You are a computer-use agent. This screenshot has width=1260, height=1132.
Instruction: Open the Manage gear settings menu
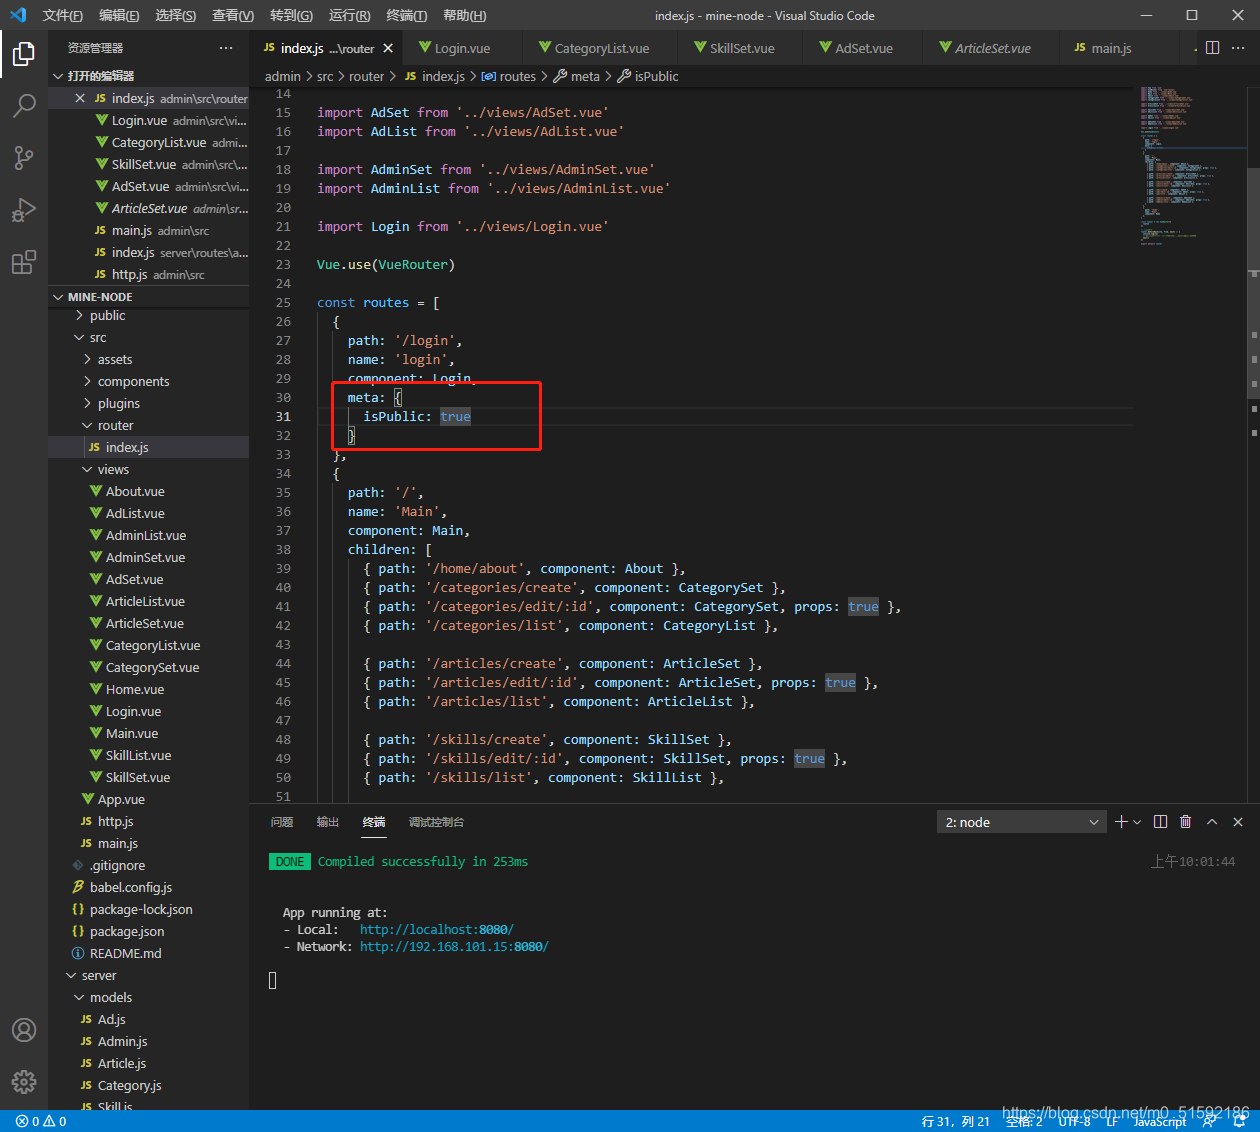(x=24, y=1082)
